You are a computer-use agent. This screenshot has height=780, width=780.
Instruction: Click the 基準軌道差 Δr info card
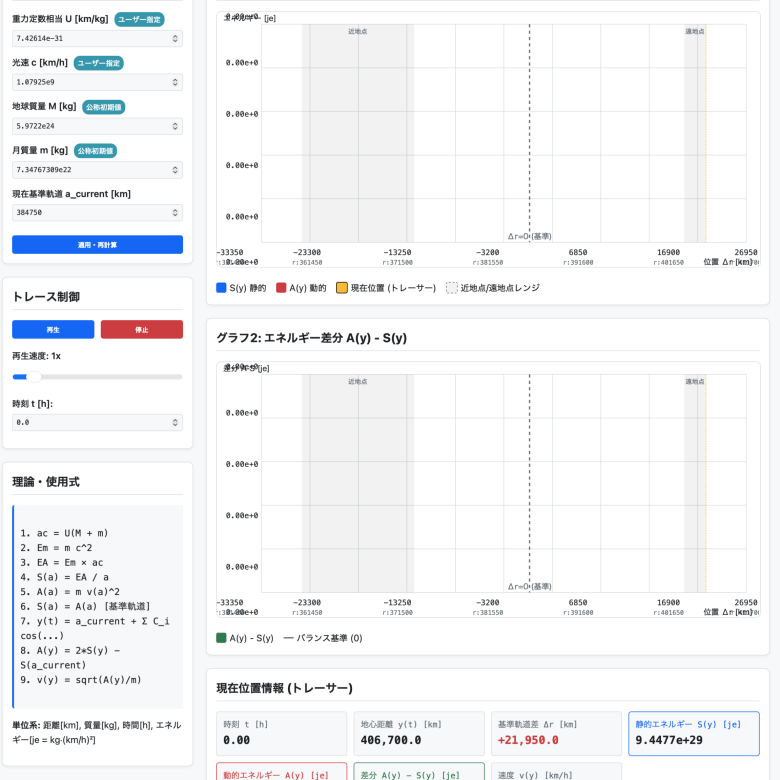click(x=557, y=733)
